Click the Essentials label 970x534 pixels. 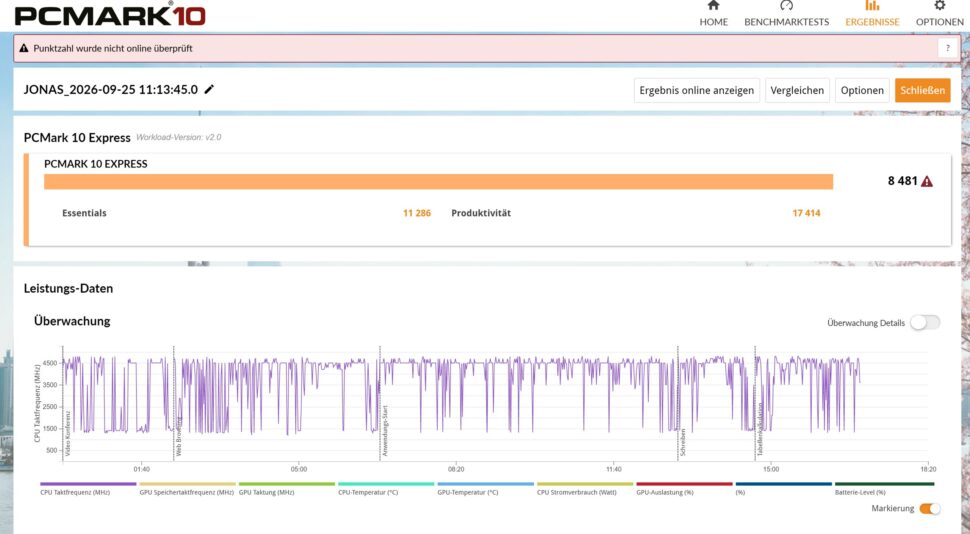coord(84,213)
